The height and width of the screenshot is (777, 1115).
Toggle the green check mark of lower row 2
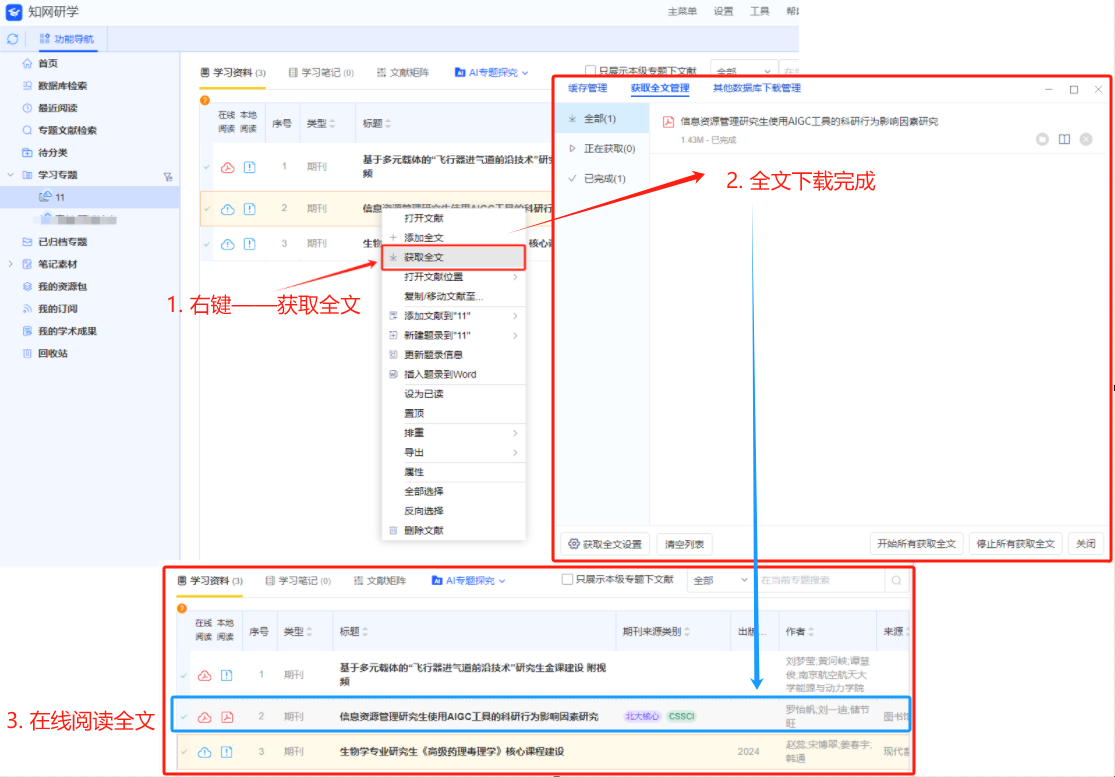pos(184,717)
